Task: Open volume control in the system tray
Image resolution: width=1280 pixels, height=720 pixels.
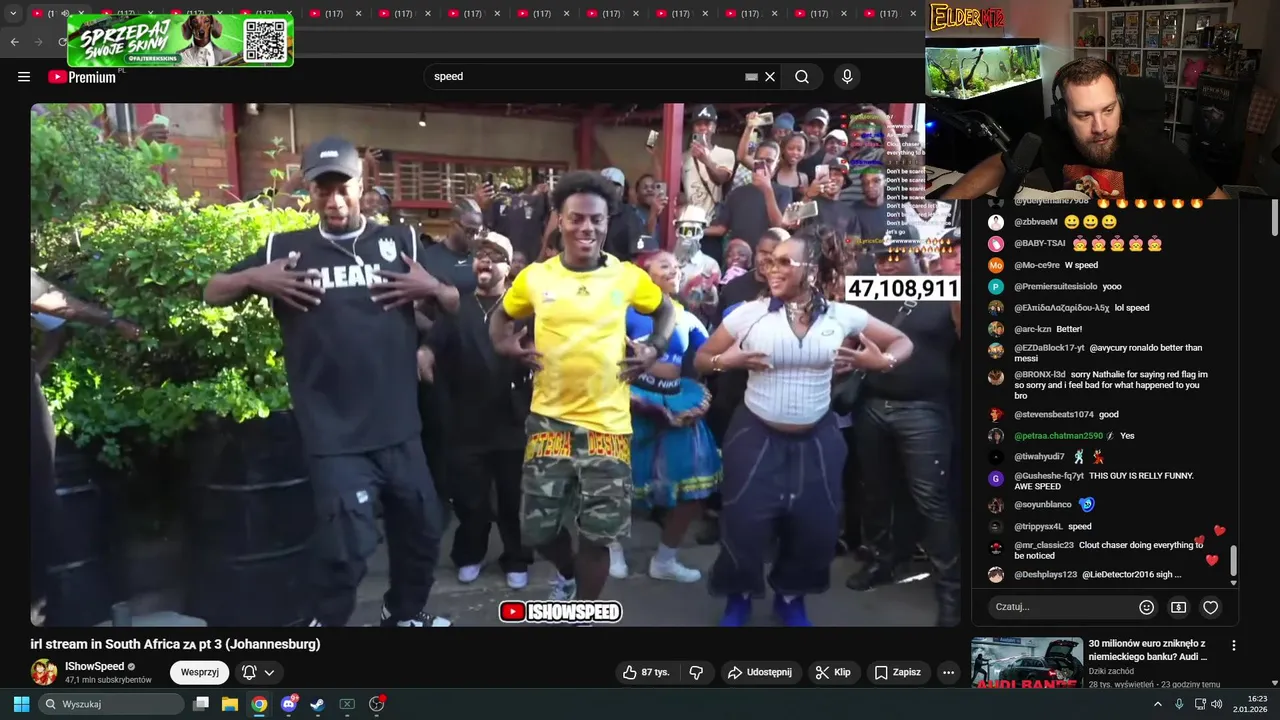Action: tap(1217, 704)
